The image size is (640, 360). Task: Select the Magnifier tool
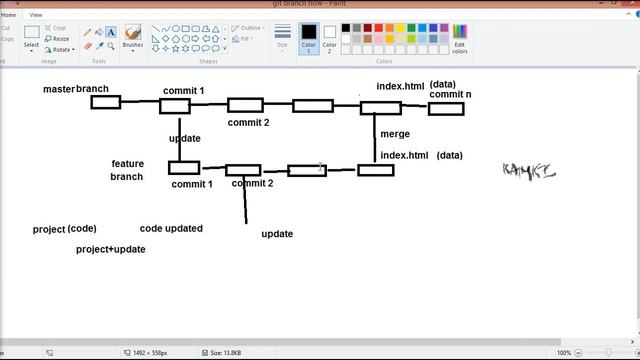(111, 46)
